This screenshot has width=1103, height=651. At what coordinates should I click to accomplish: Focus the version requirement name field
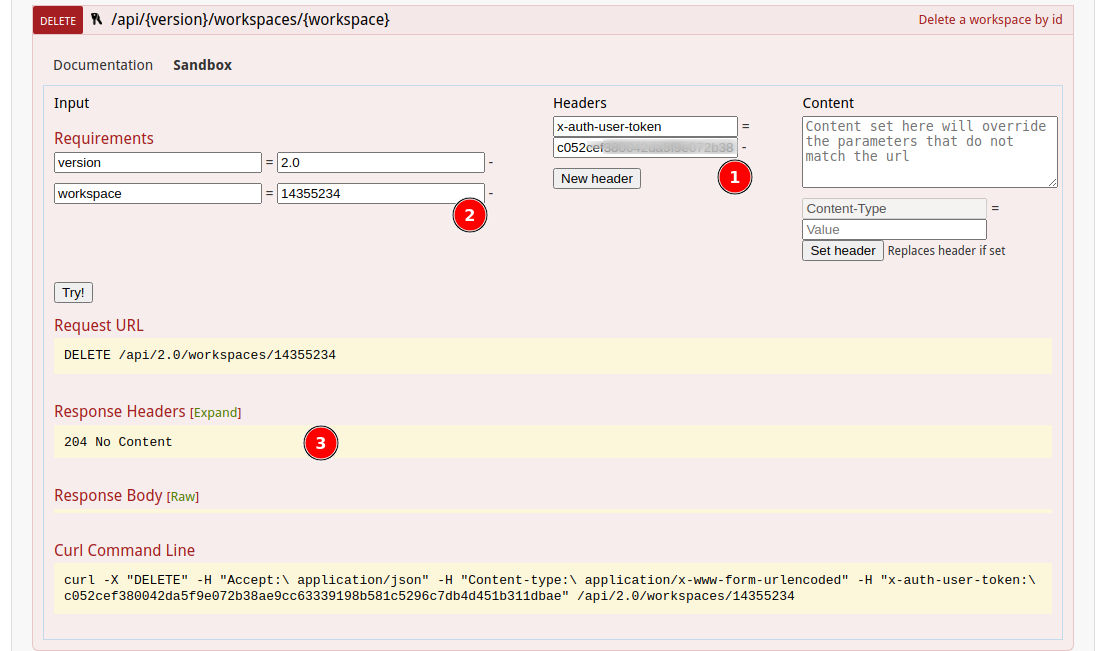point(158,163)
